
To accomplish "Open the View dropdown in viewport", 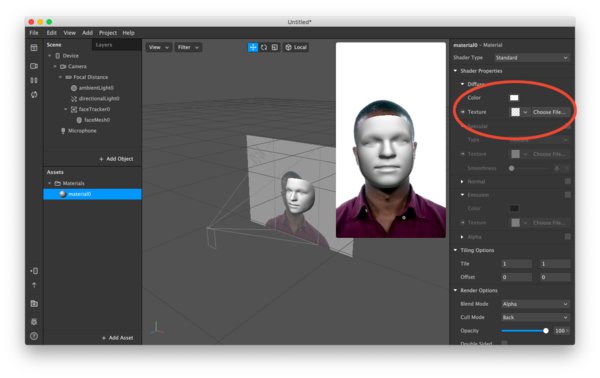I will [158, 47].
